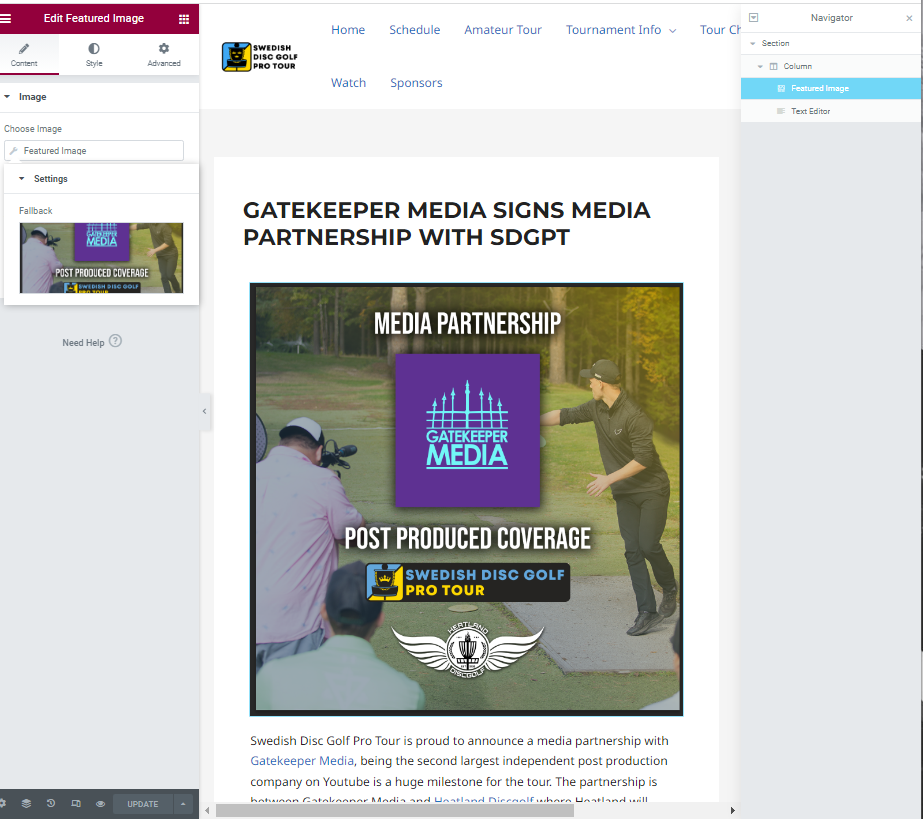Switch to the Advanced tab

pos(164,55)
